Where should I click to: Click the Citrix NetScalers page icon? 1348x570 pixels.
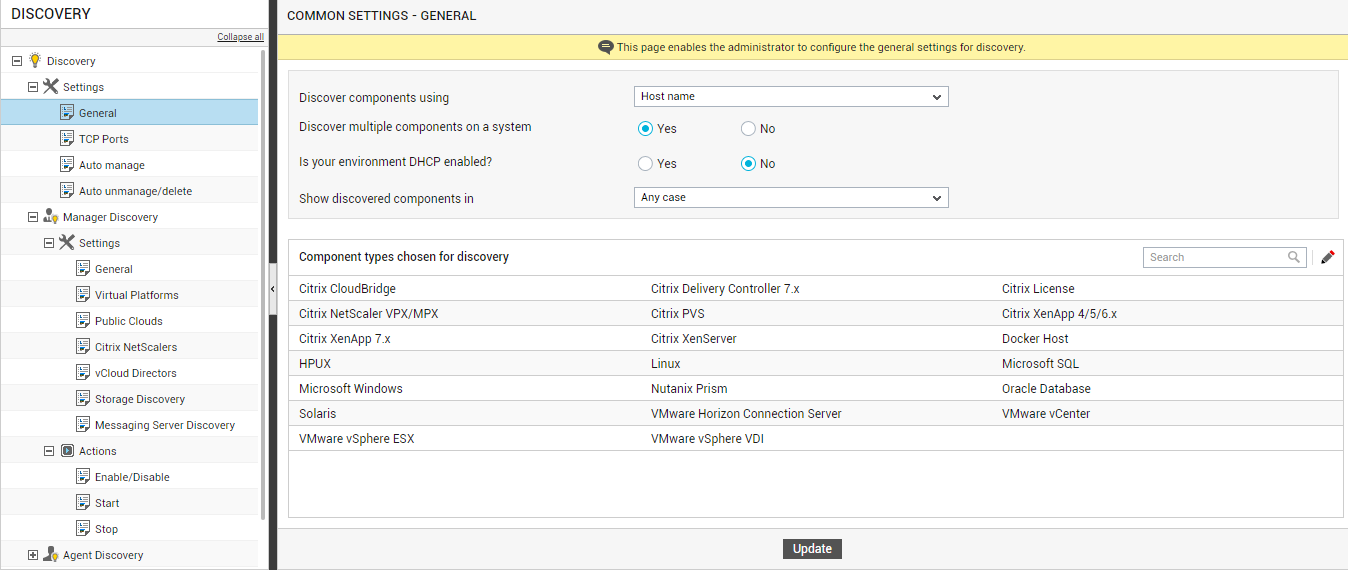pyautogui.click(x=83, y=347)
